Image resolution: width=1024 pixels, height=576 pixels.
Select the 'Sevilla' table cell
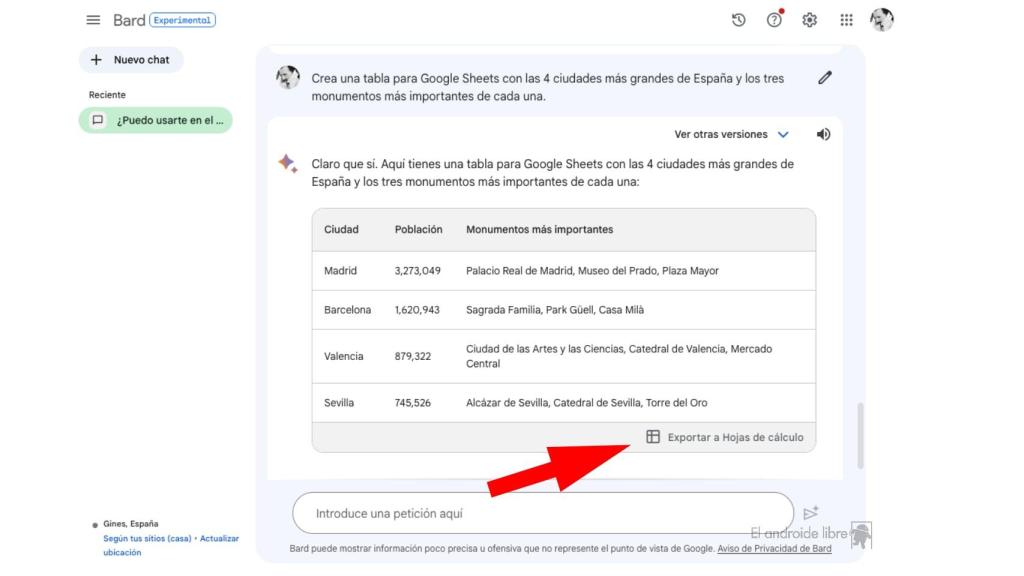pos(339,402)
